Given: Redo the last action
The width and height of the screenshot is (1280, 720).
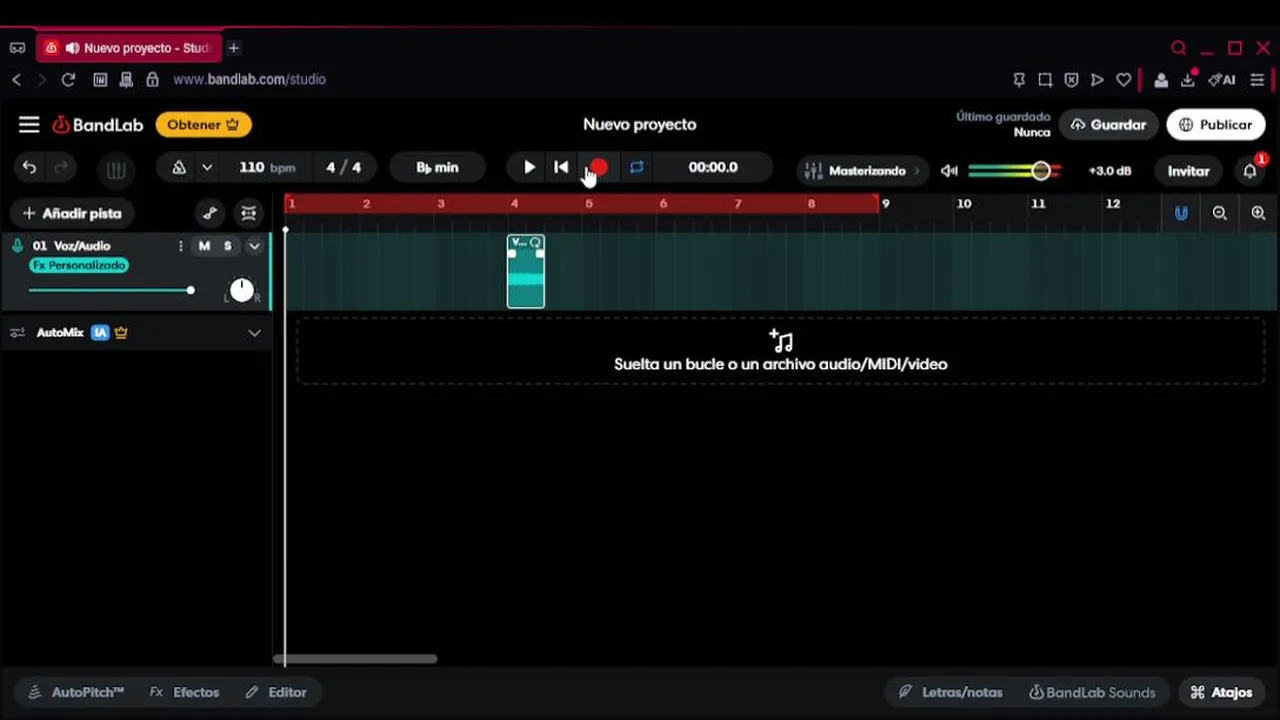Looking at the screenshot, I should click(60, 168).
